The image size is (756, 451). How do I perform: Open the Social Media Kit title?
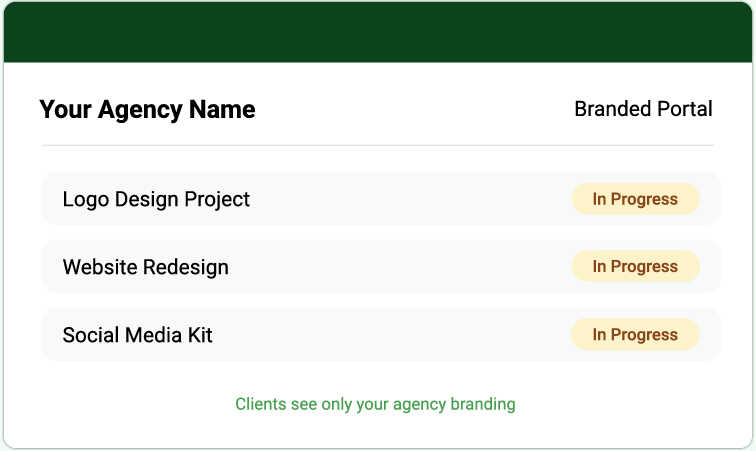pos(137,335)
